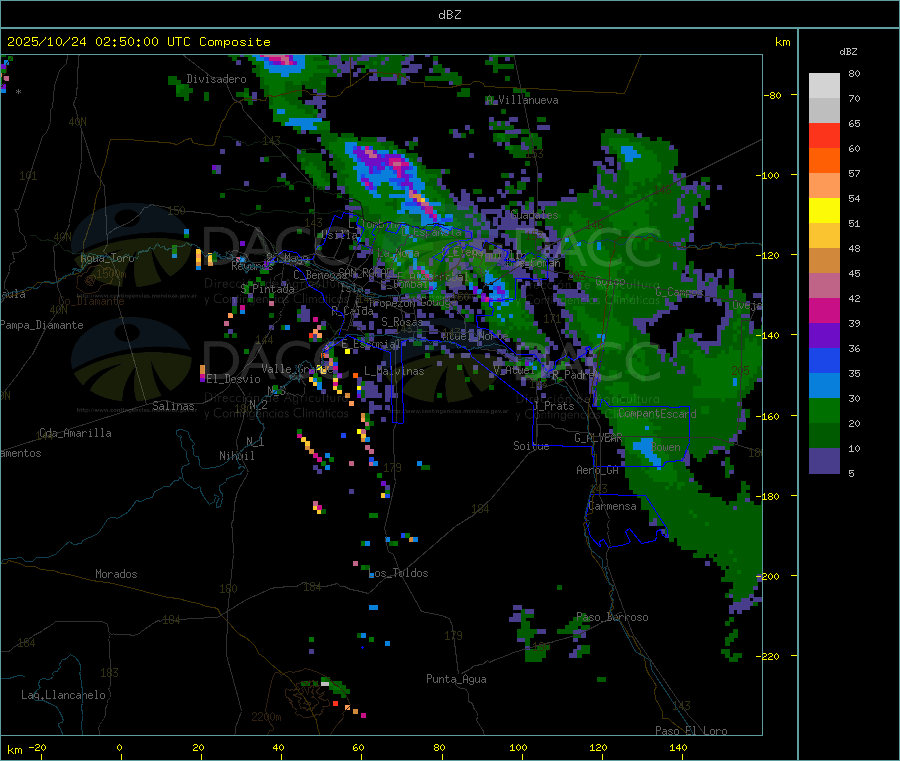
Task: Click the 'dBZ' title at top center
Action: [449, 15]
